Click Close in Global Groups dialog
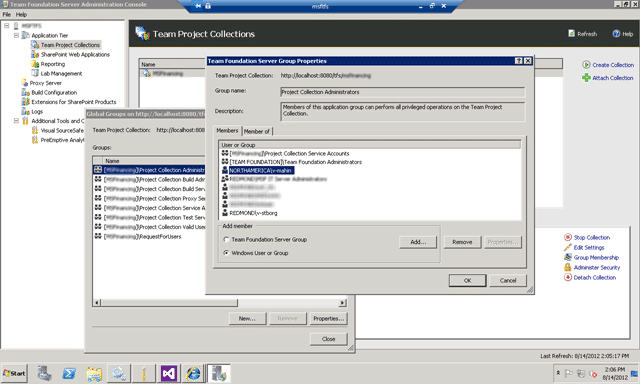The width and height of the screenshot is (640, 384). (x=329, y=339)
